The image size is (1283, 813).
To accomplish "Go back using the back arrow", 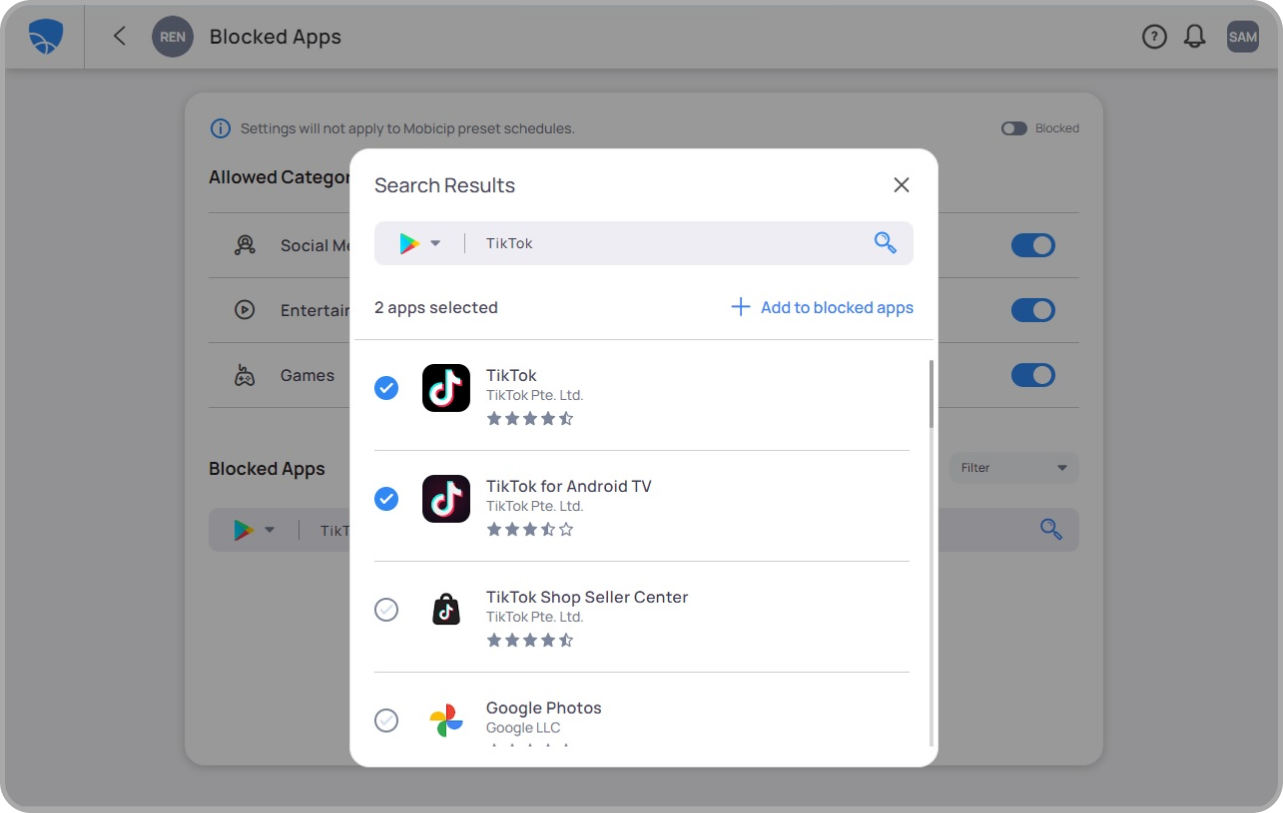I will pyautogui.click(x=119, y=36).
